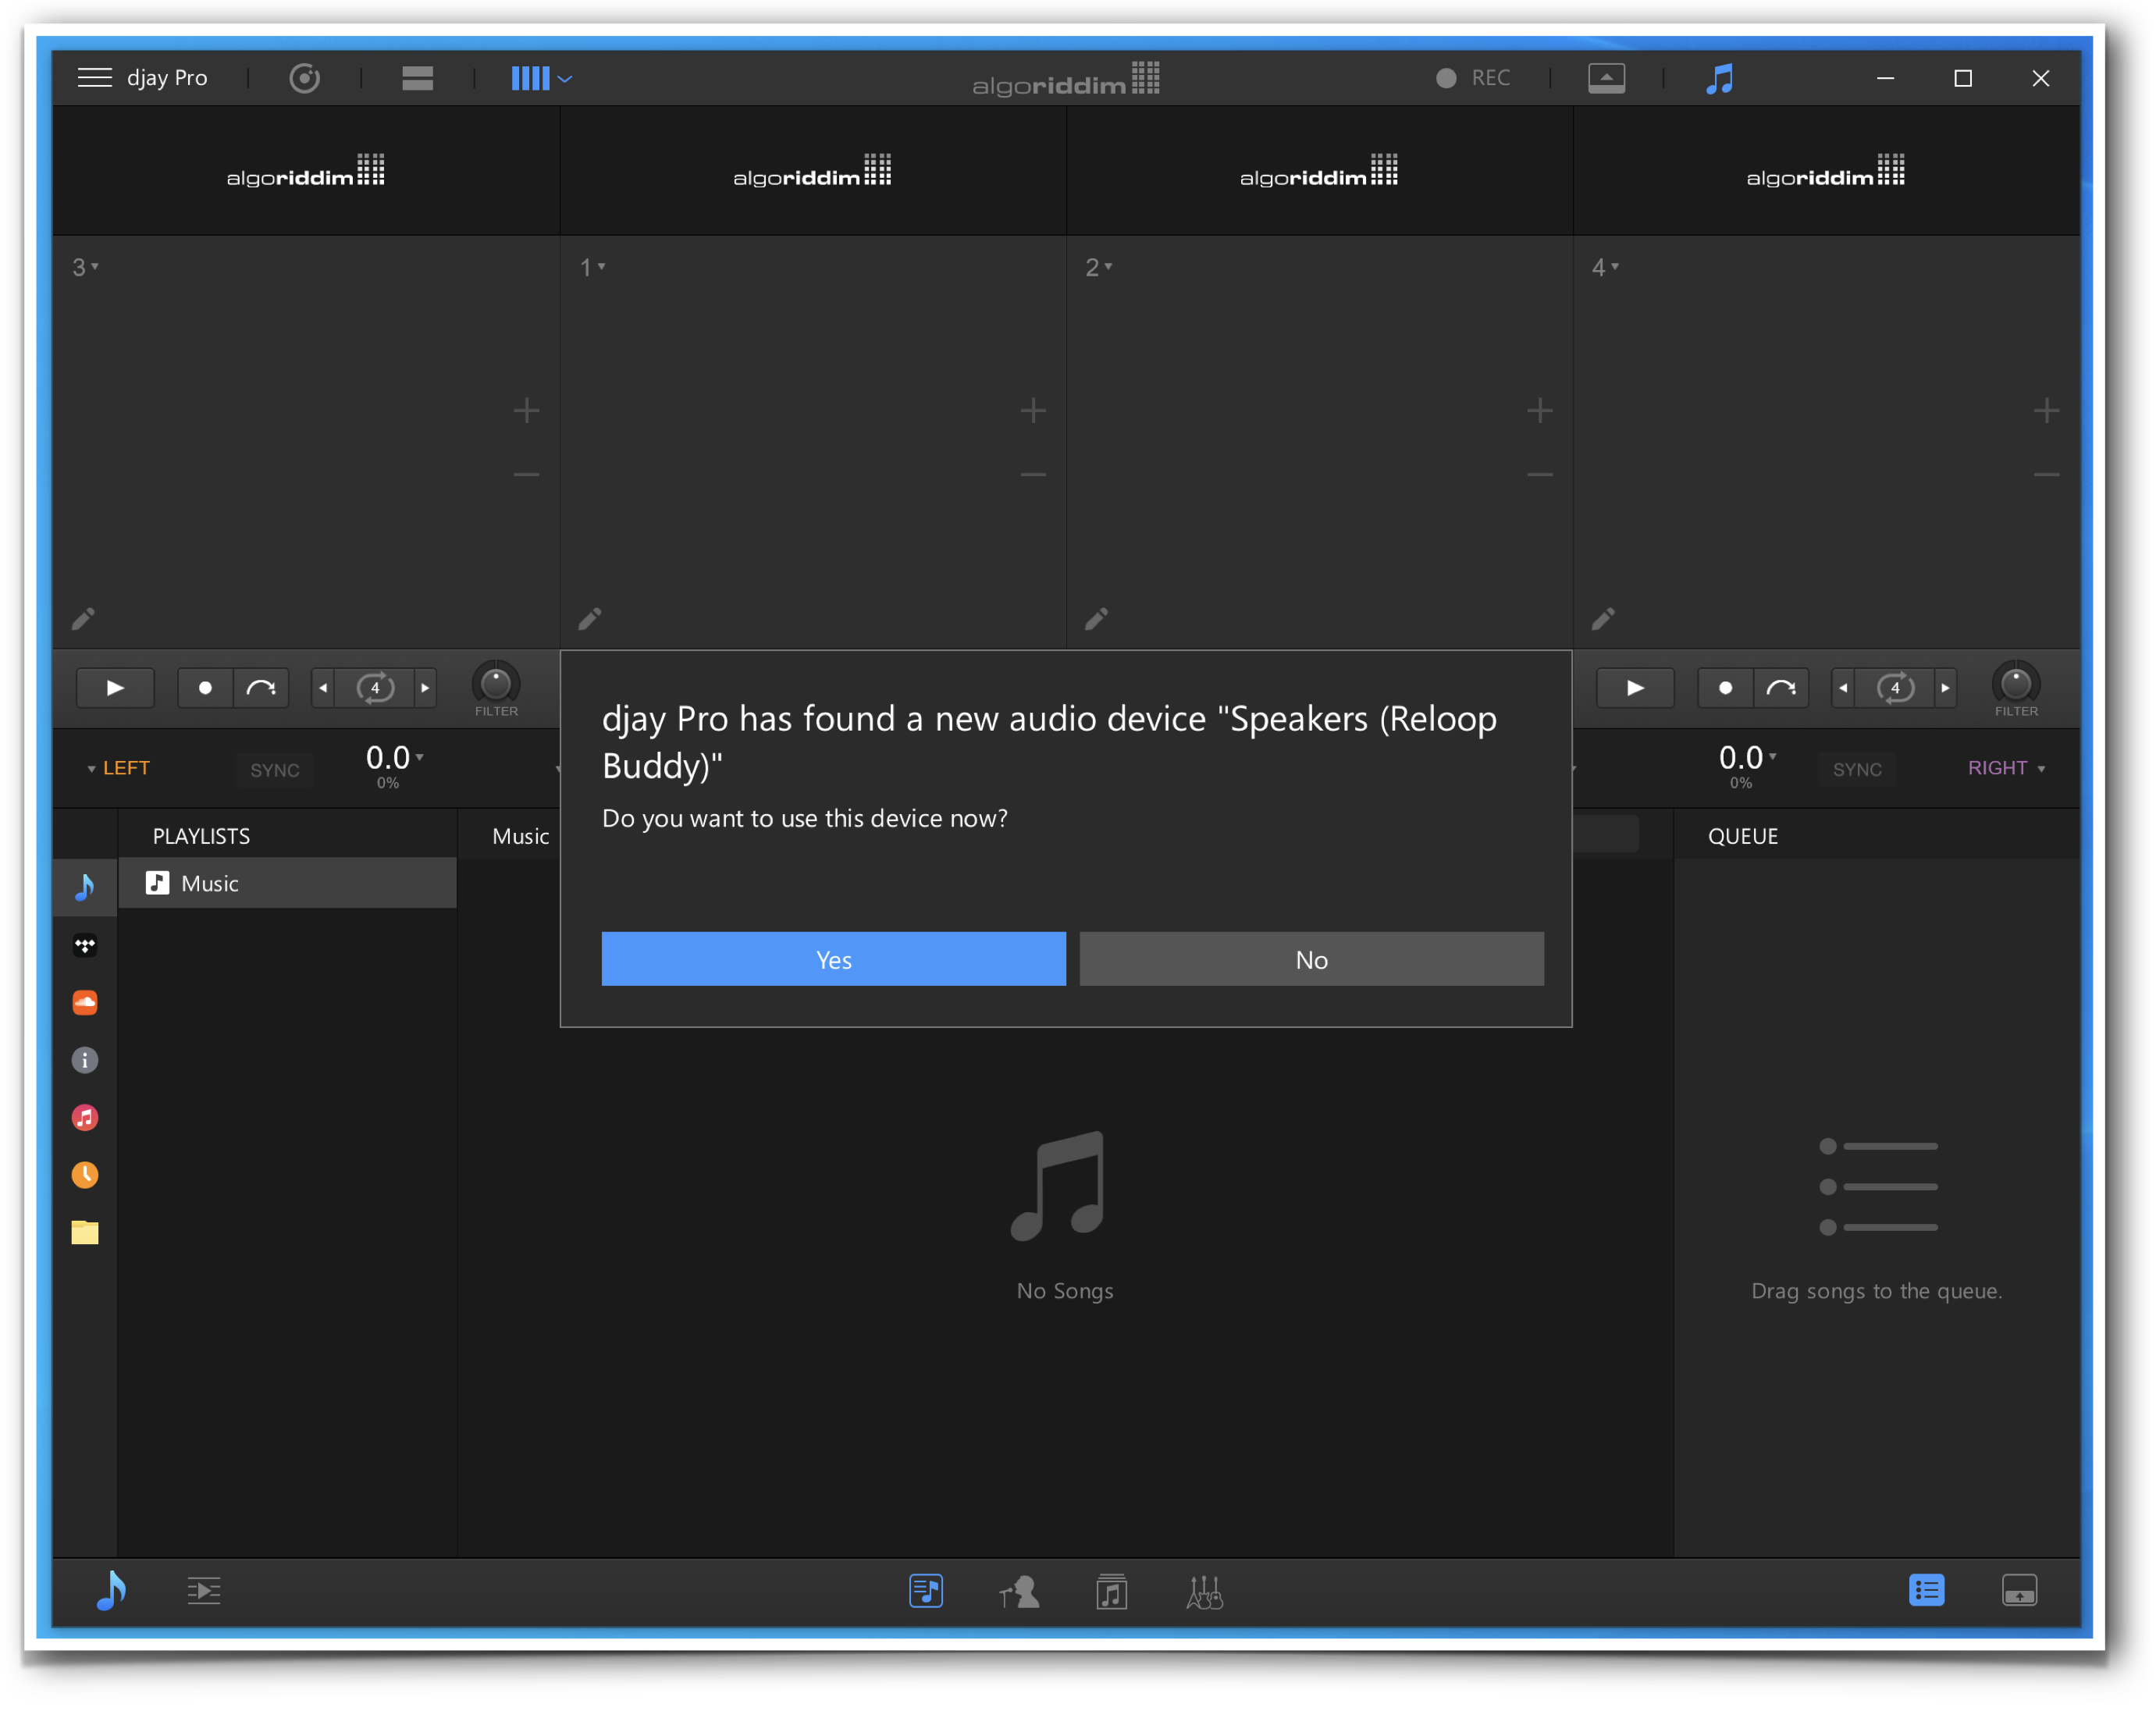
Task: Select the Music playlist row
Action: (x=288, y=883)
